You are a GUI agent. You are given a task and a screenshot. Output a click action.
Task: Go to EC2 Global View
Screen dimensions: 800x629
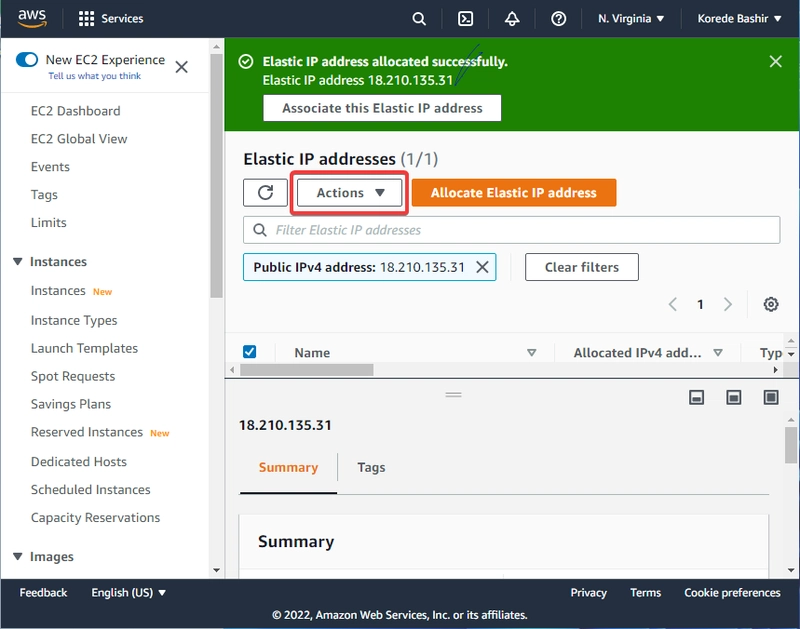coord(79,139)
